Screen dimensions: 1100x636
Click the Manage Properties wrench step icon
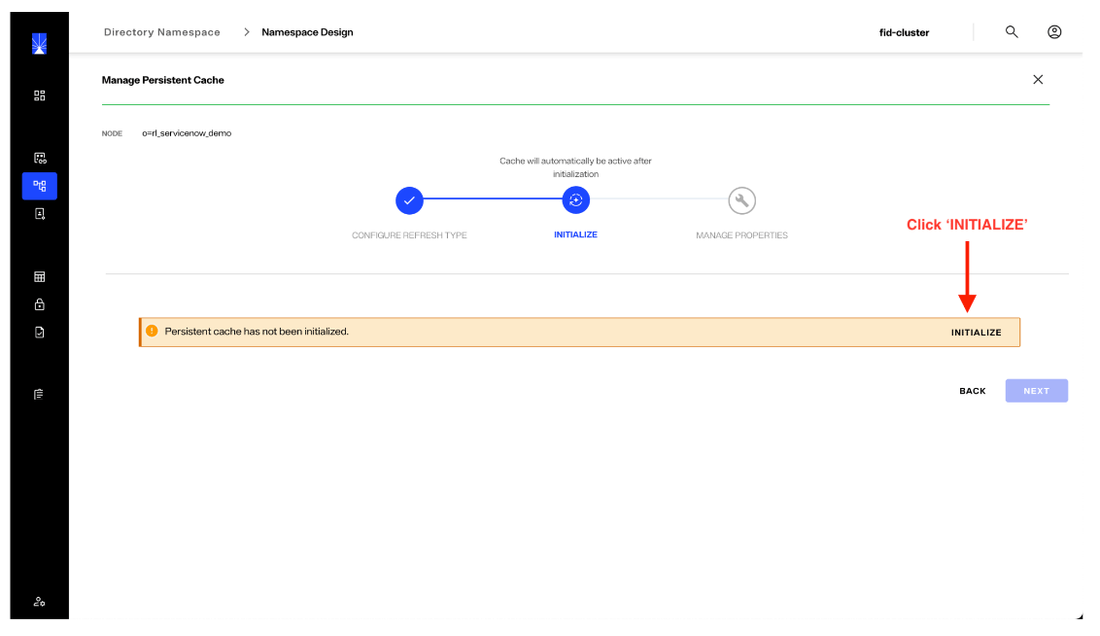pyautogui.click(x=742, y=201)
